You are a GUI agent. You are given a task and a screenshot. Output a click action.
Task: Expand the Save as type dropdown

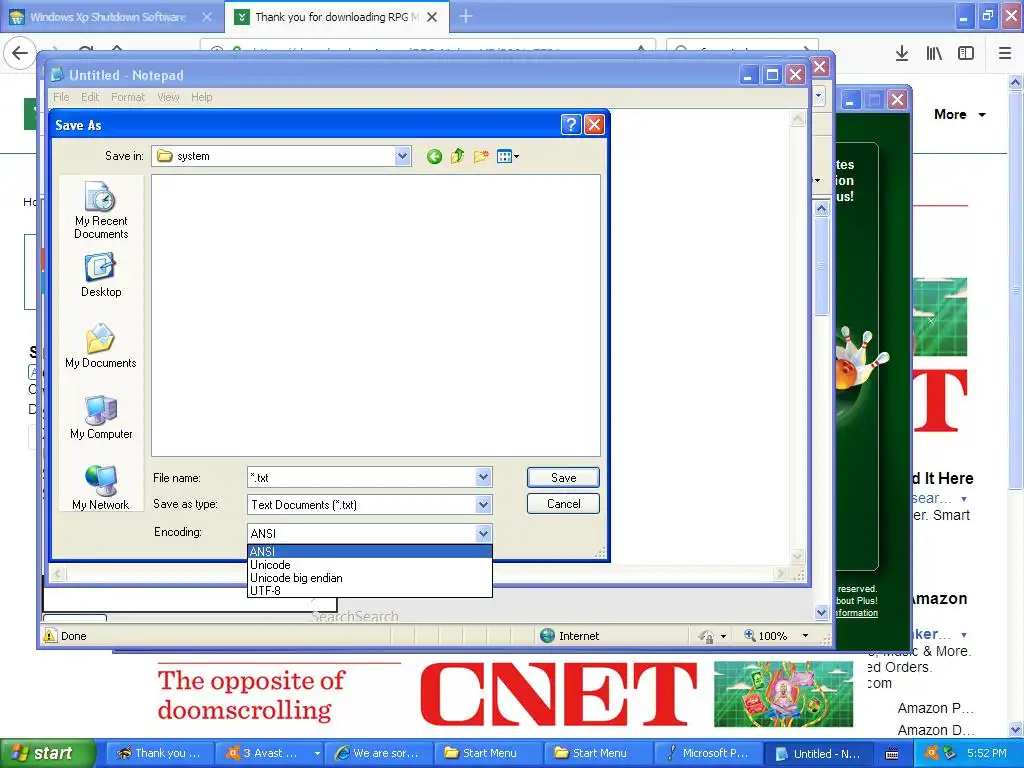point(483,504)
